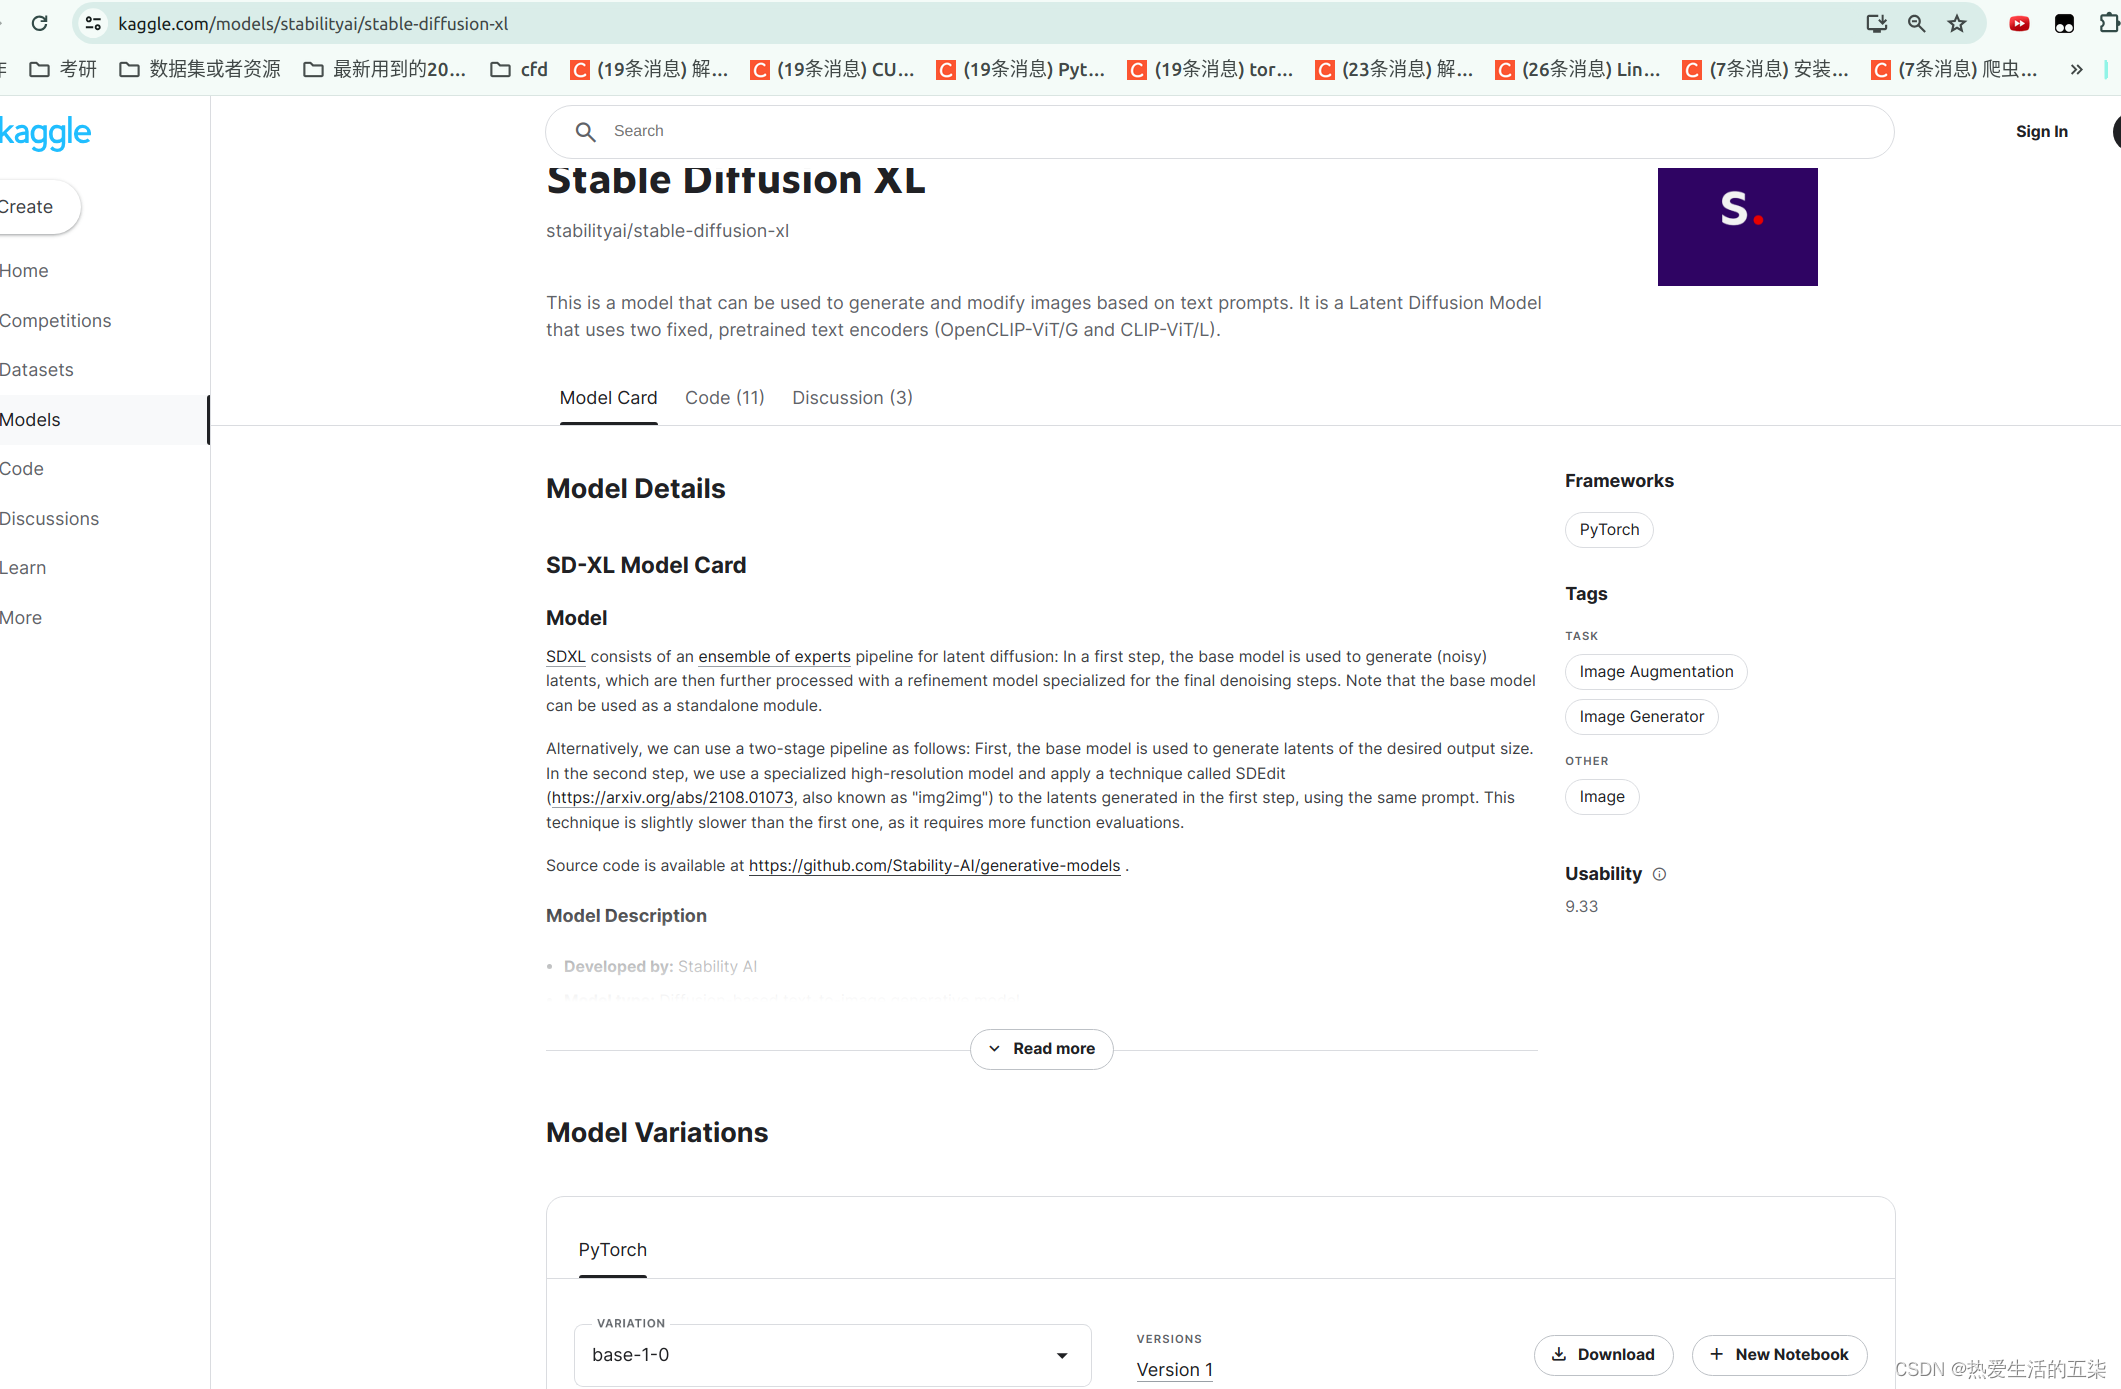Open the generative-models GitHub link

(x=934, y=866)
